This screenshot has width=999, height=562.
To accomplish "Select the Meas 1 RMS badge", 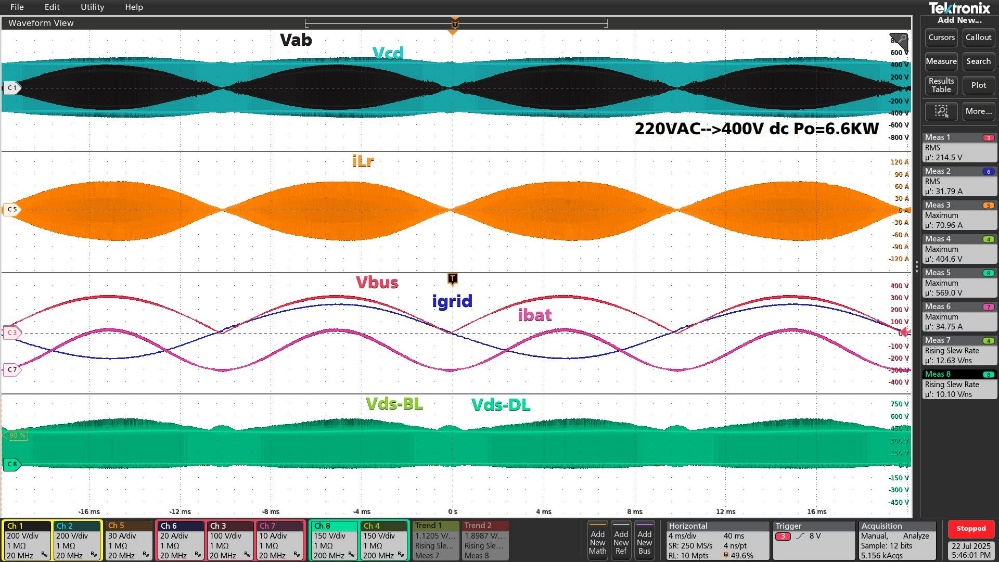I will point(958,147).
